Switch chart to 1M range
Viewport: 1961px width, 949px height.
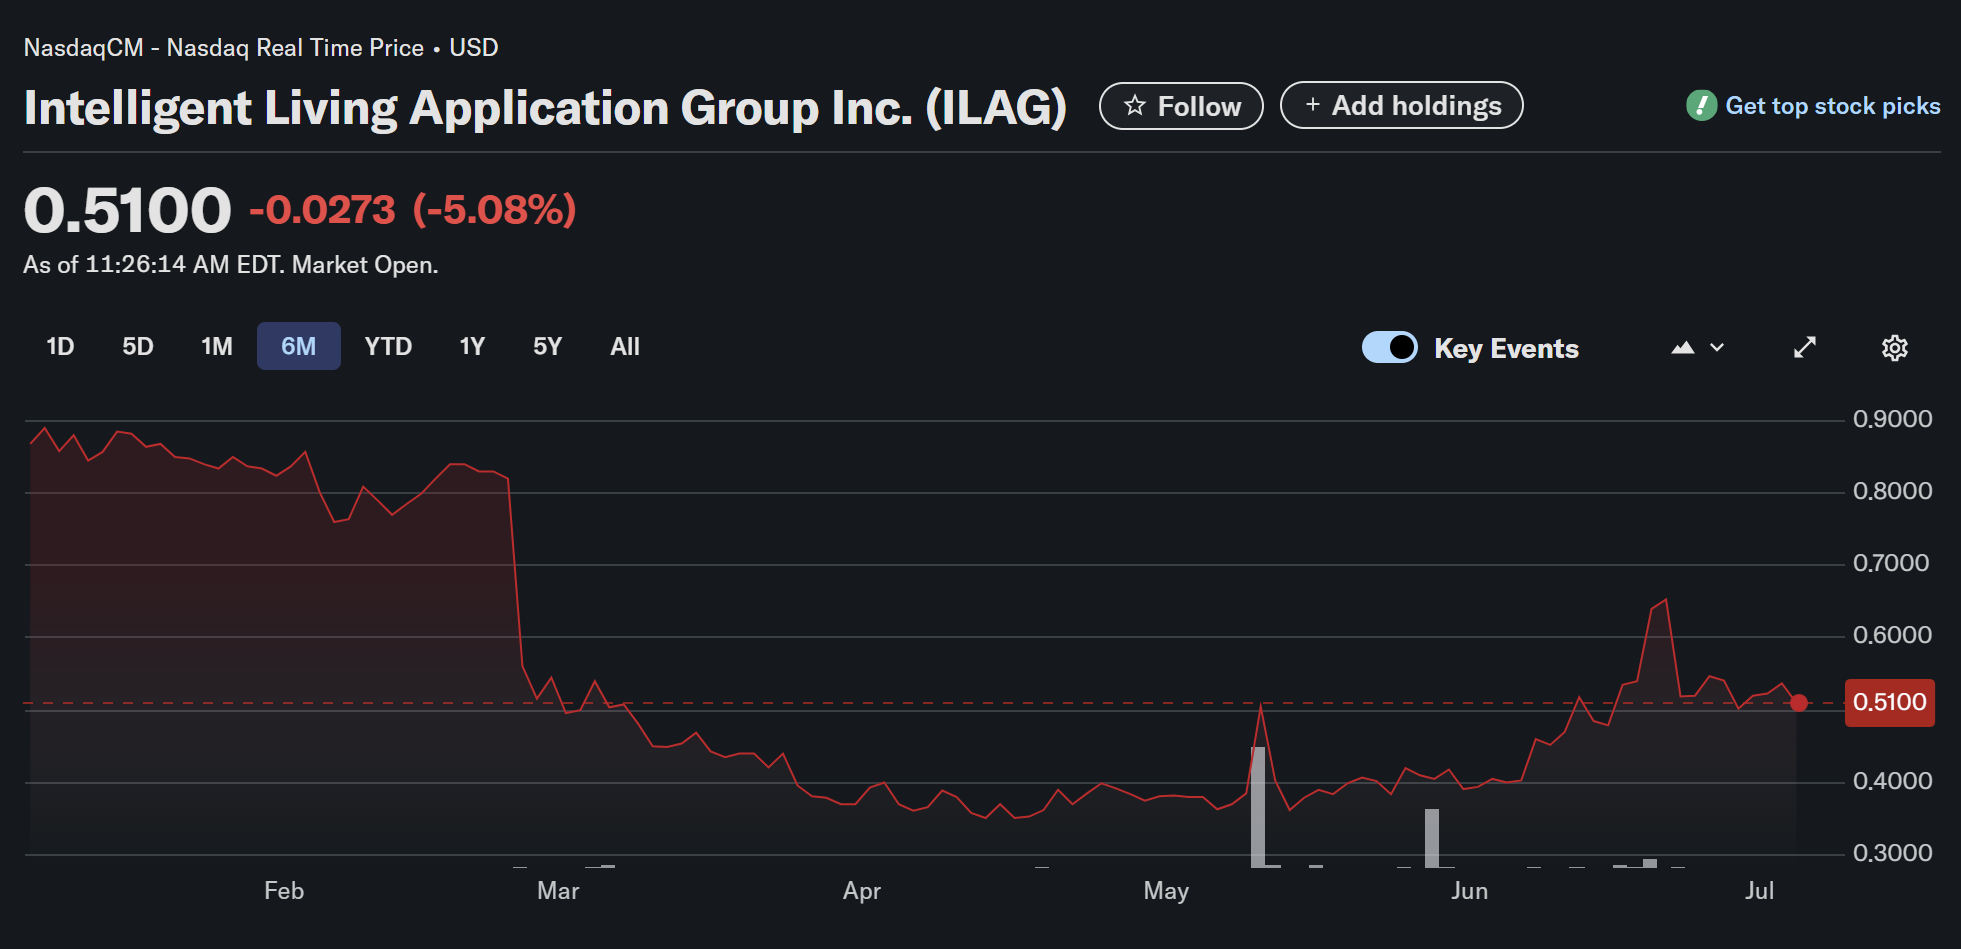point(216,346)
